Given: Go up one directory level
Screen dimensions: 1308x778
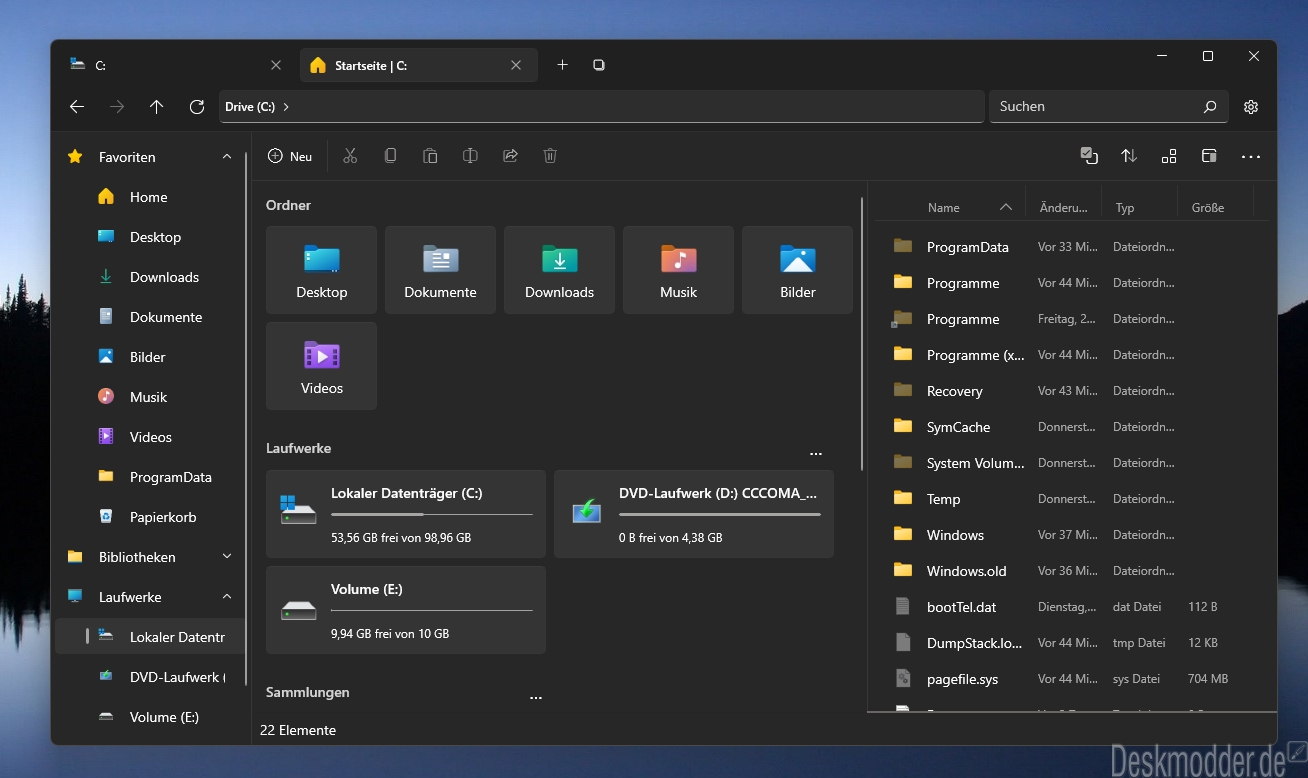Looking at the screenshot, I should click(x=157, y=106).
